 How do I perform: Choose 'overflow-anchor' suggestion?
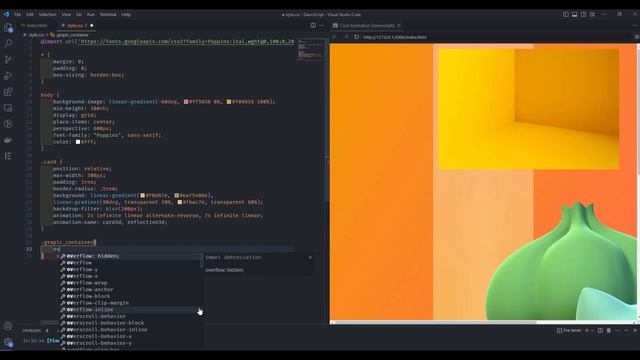pyautogui.click(x=131, y=289)
